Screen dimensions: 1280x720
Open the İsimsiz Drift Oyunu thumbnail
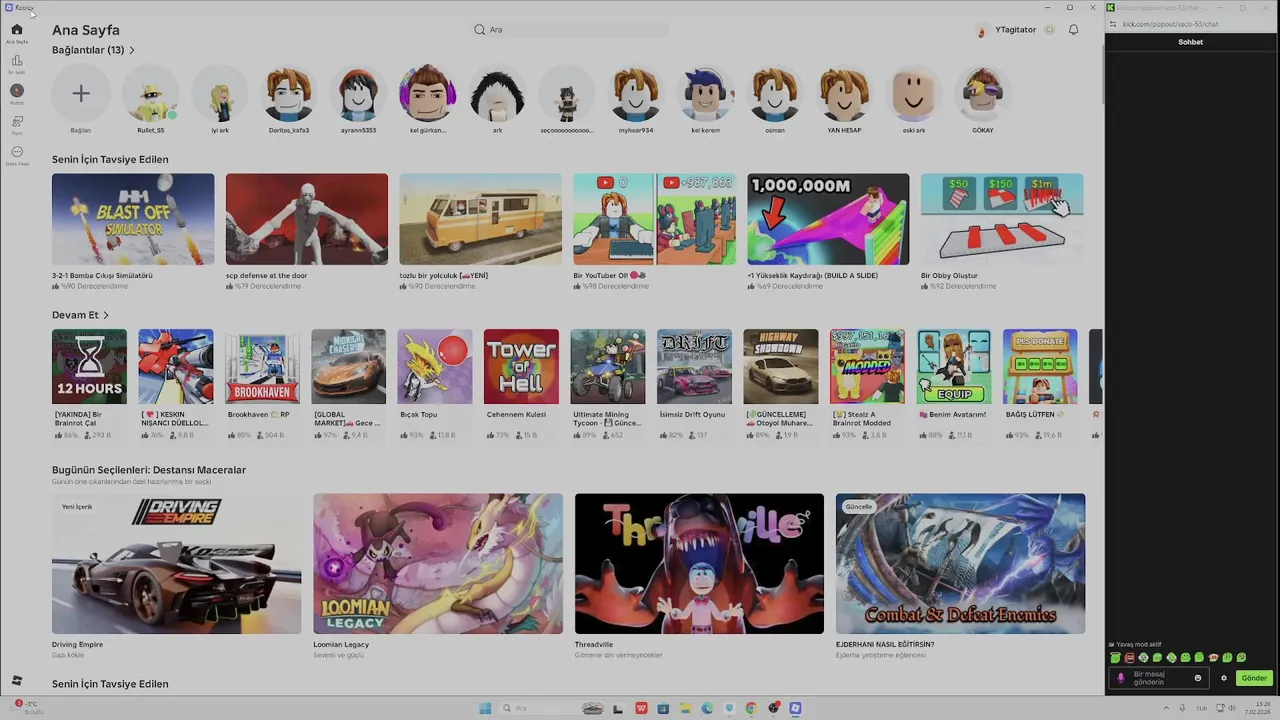pyautogui.click(x=694, y=367)
